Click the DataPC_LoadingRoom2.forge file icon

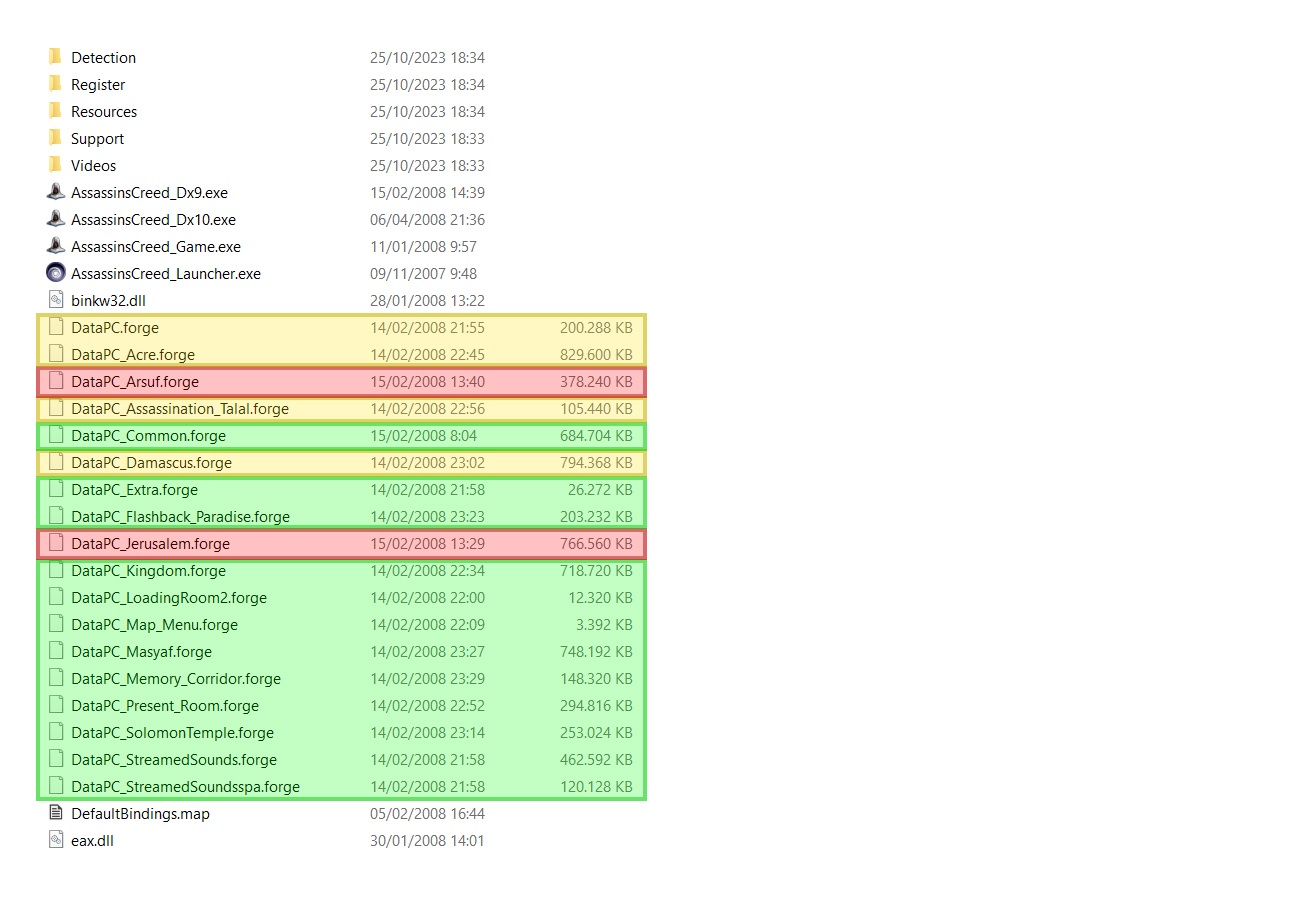click(x=56, y=597)
